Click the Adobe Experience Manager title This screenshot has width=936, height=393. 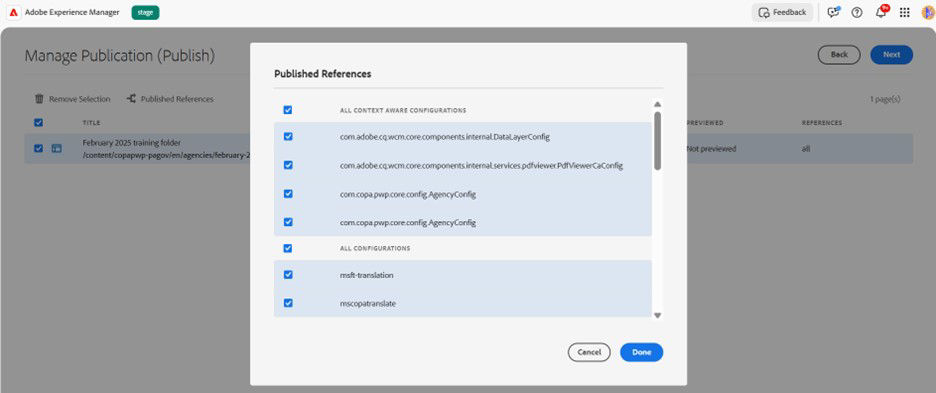point(72,13)
